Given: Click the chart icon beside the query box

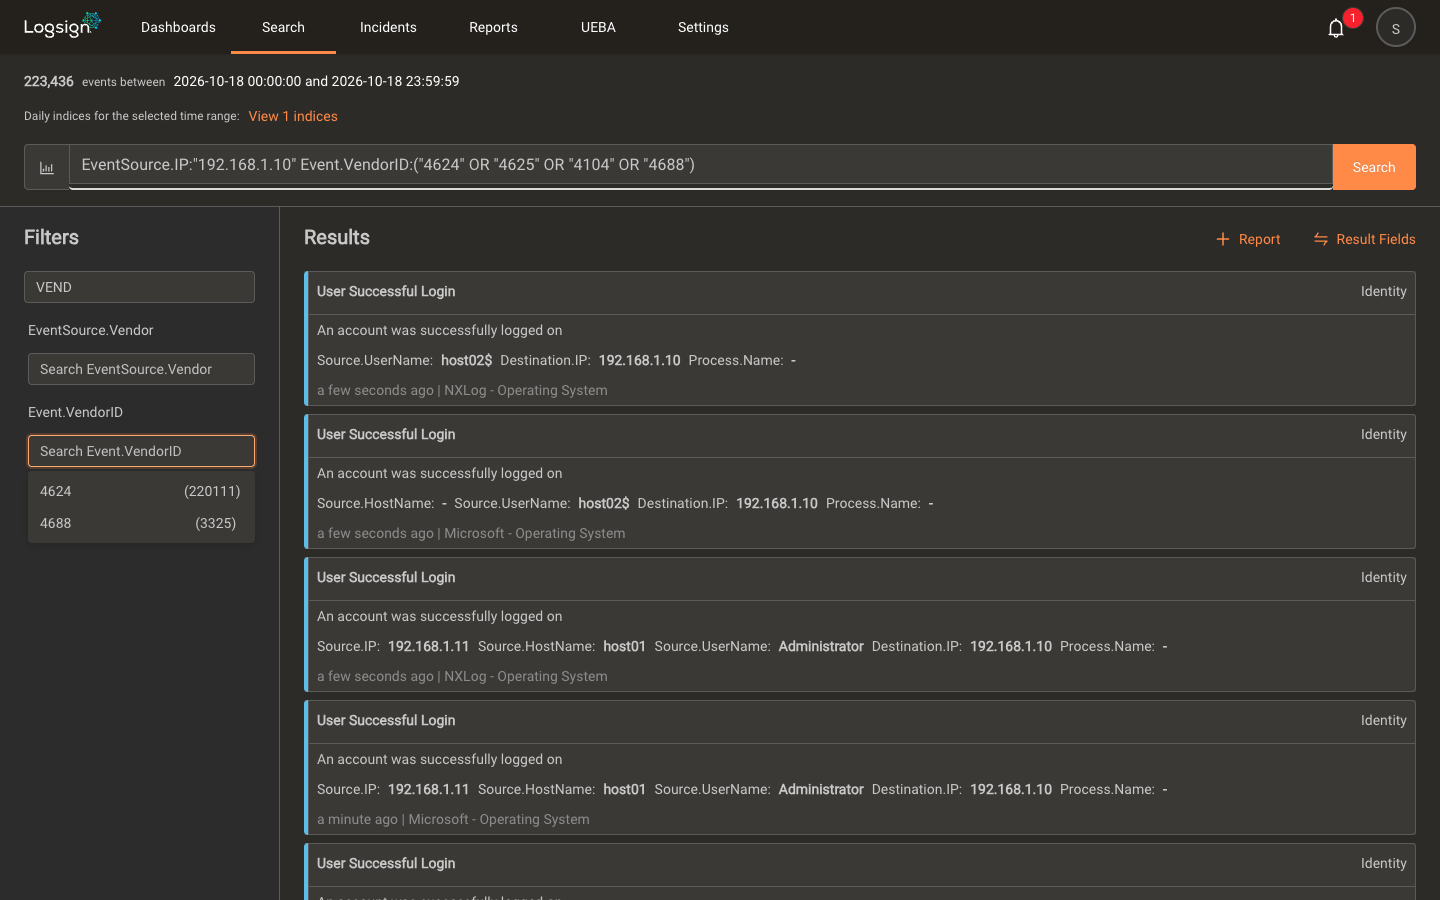Looking at the screenshot, I should (x=47, y=167).
